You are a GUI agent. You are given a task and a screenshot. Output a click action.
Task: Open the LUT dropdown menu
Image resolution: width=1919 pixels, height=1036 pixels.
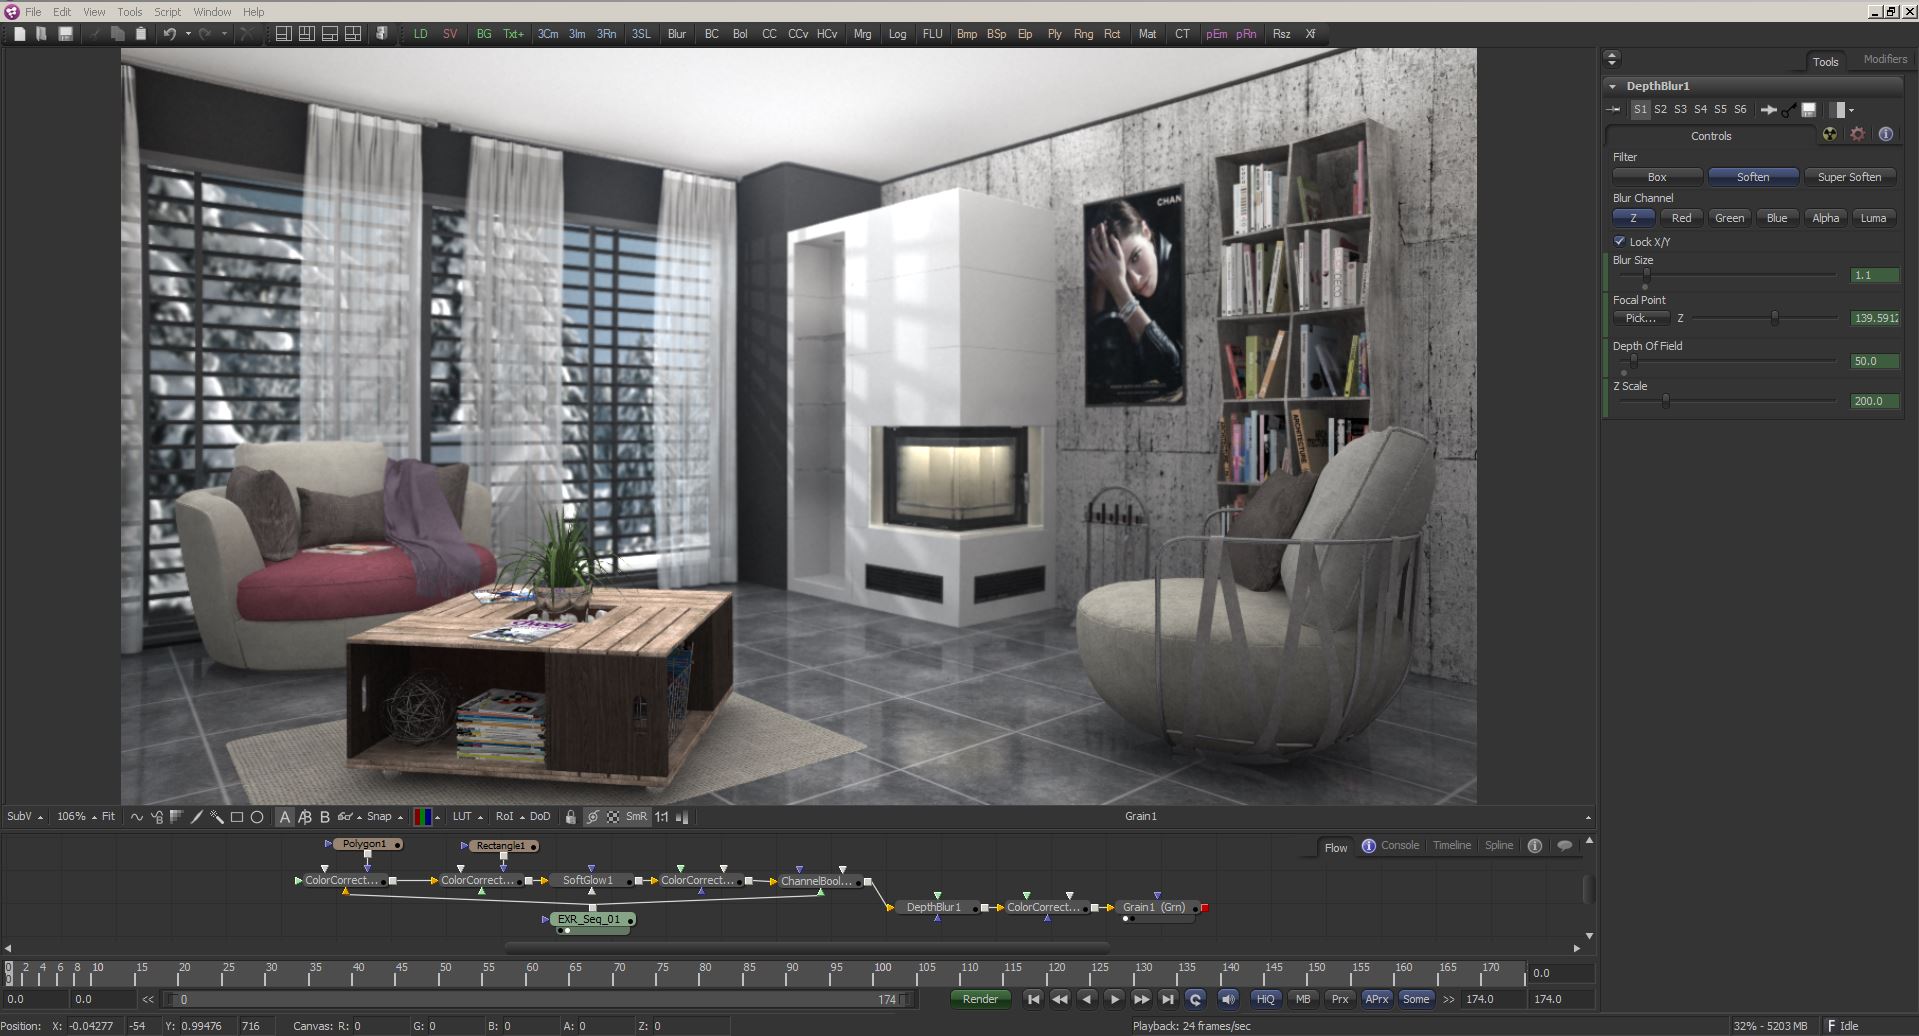click(x=467, y=817)
